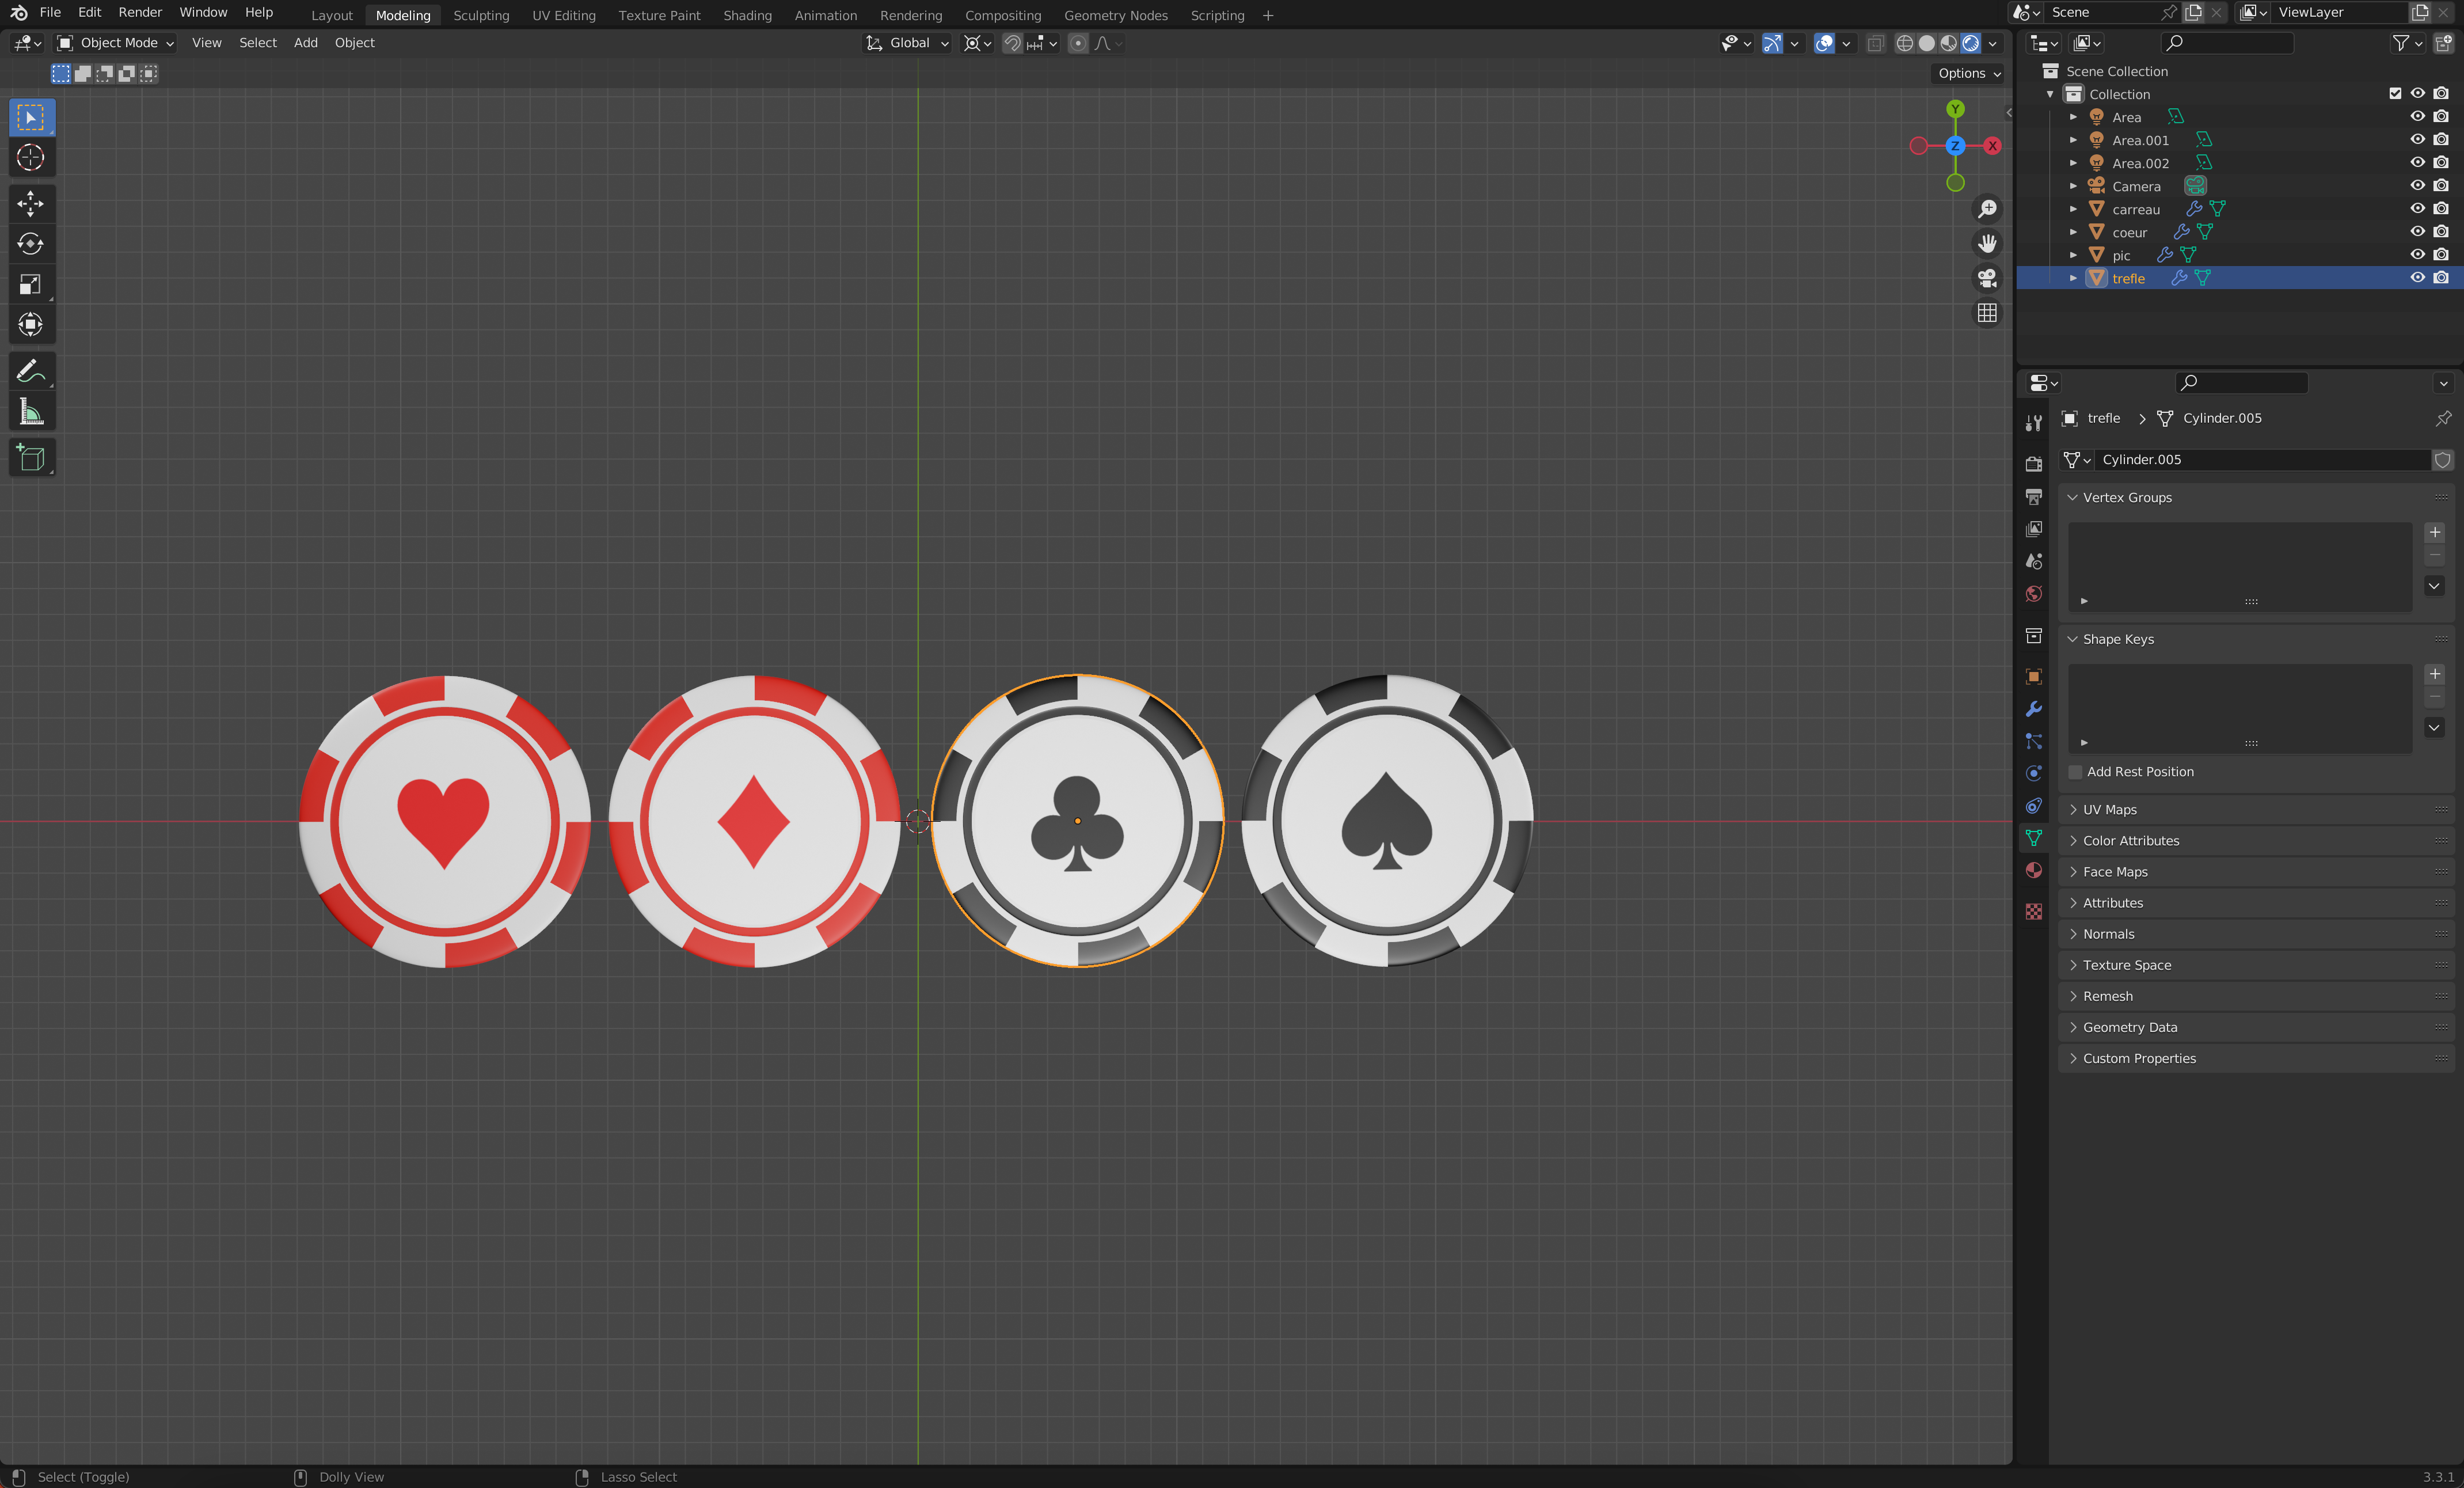The image size is (2464, 1488).
Task: Hide carreau object in viewport
Action: (2418, 209)
